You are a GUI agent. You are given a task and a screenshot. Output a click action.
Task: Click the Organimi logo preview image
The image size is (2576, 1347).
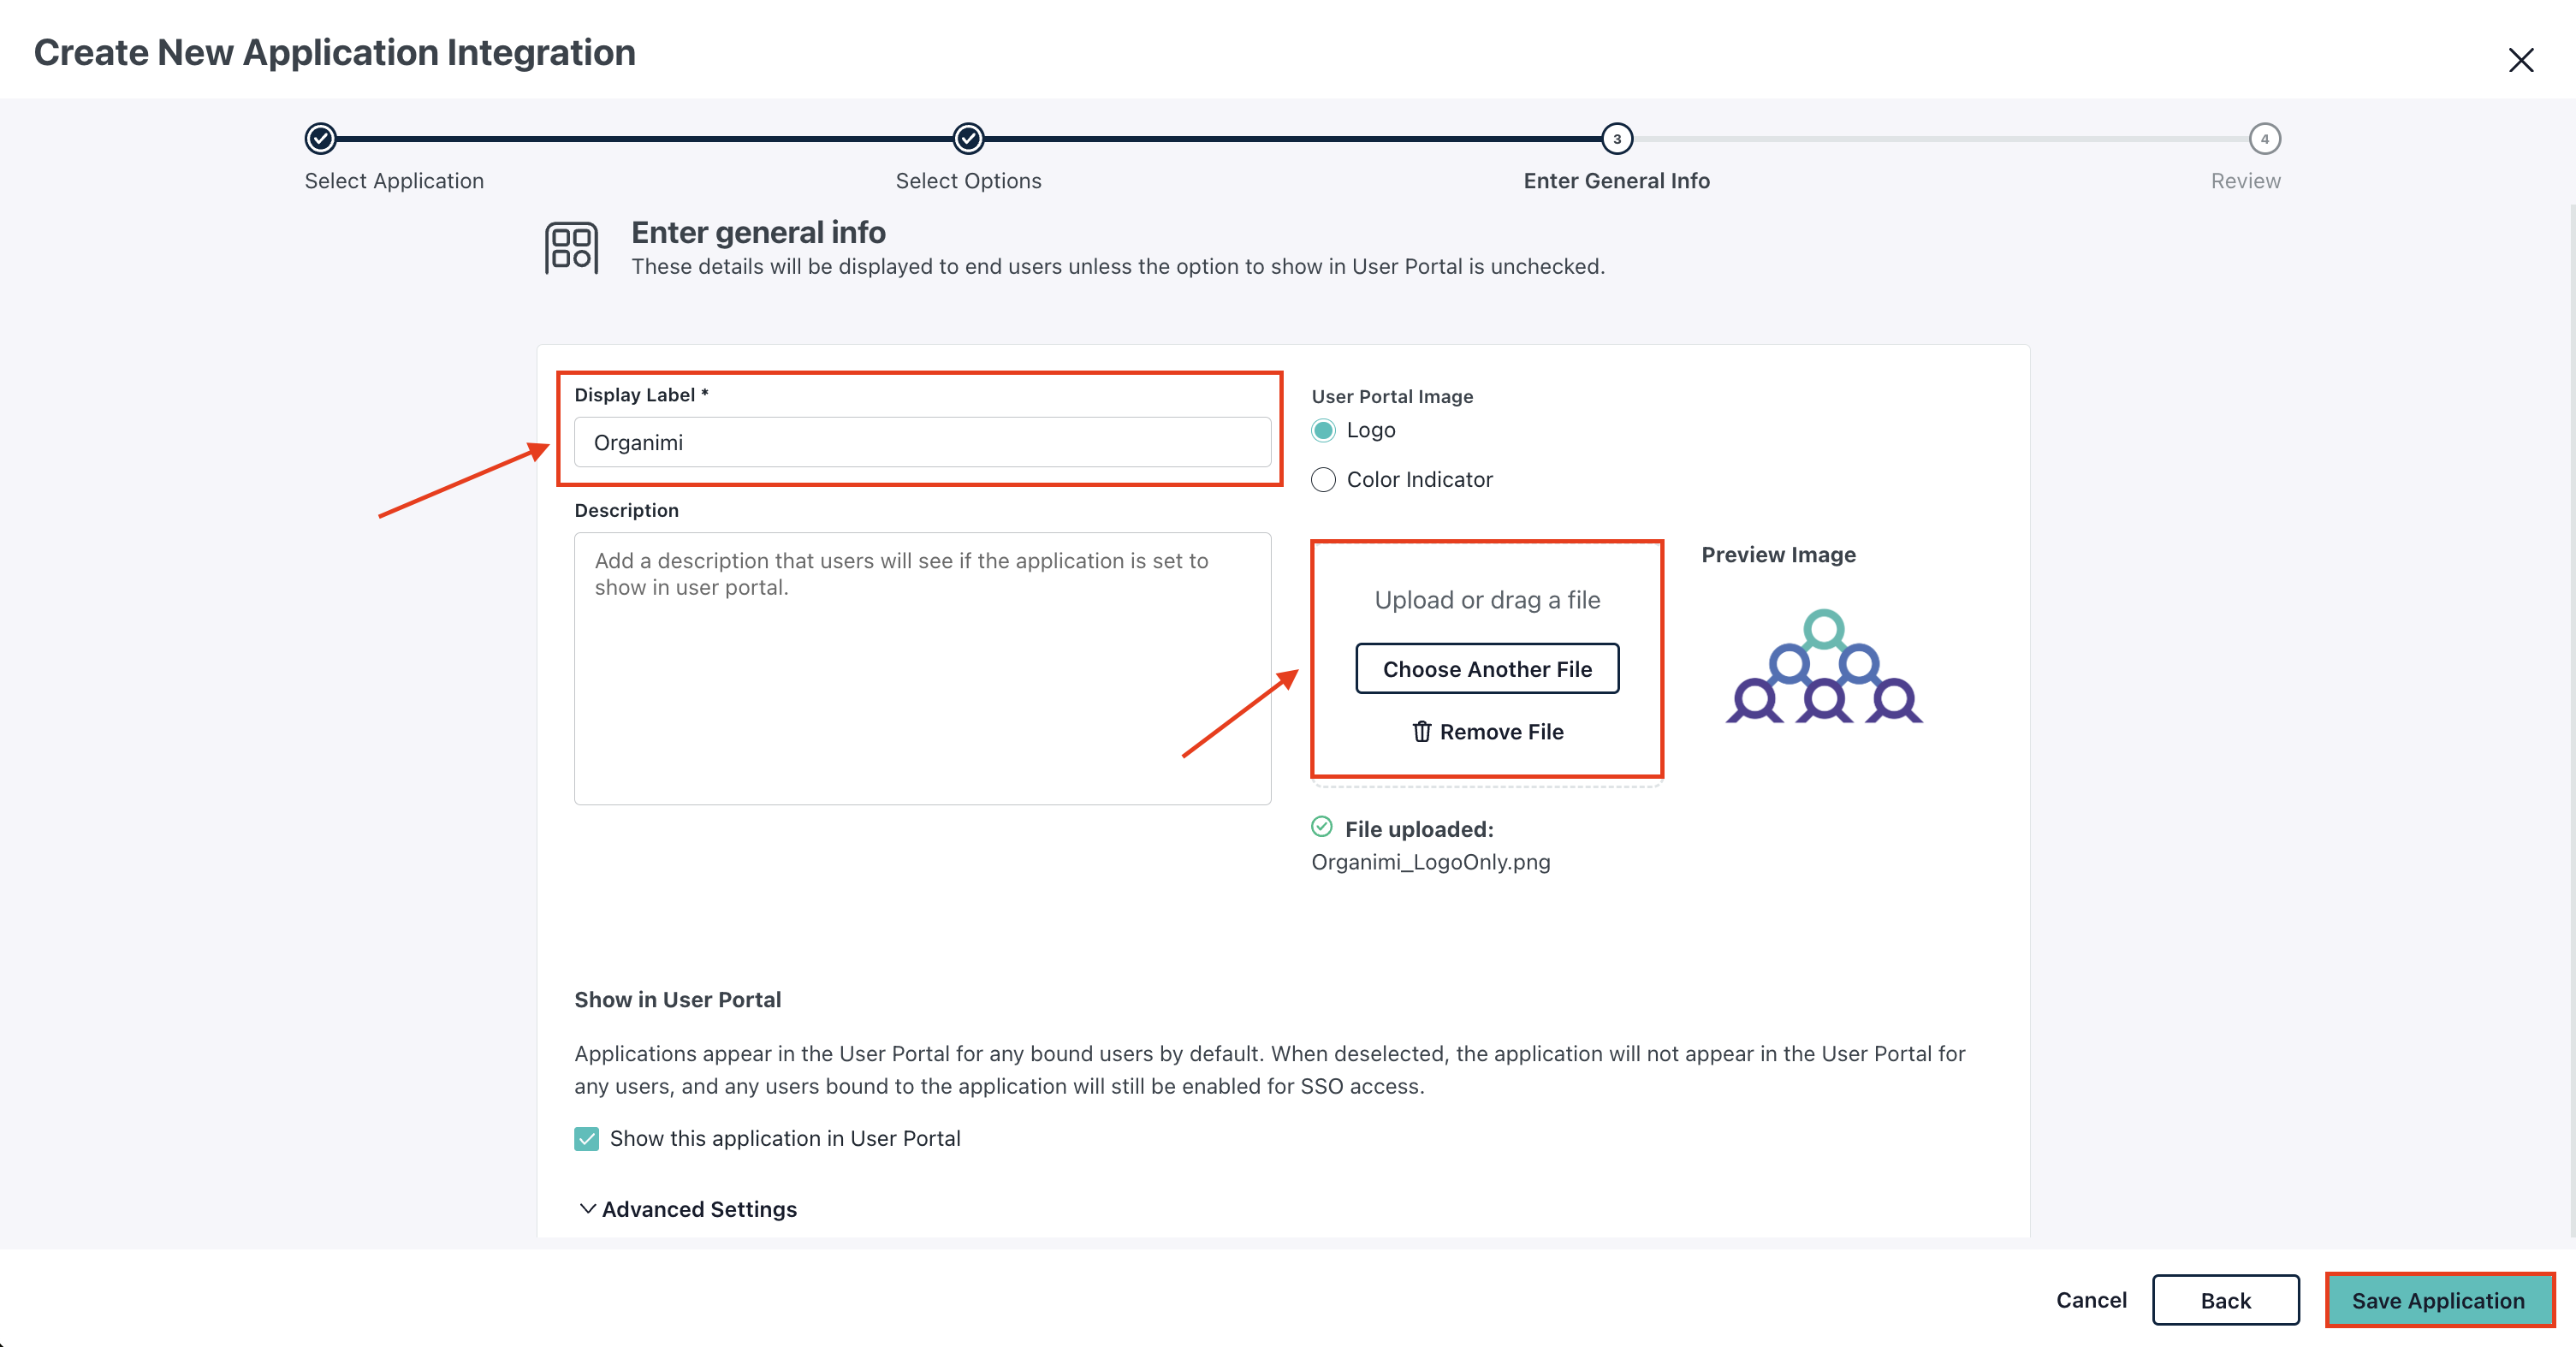pyautogui.click(x=1824, y=666)
